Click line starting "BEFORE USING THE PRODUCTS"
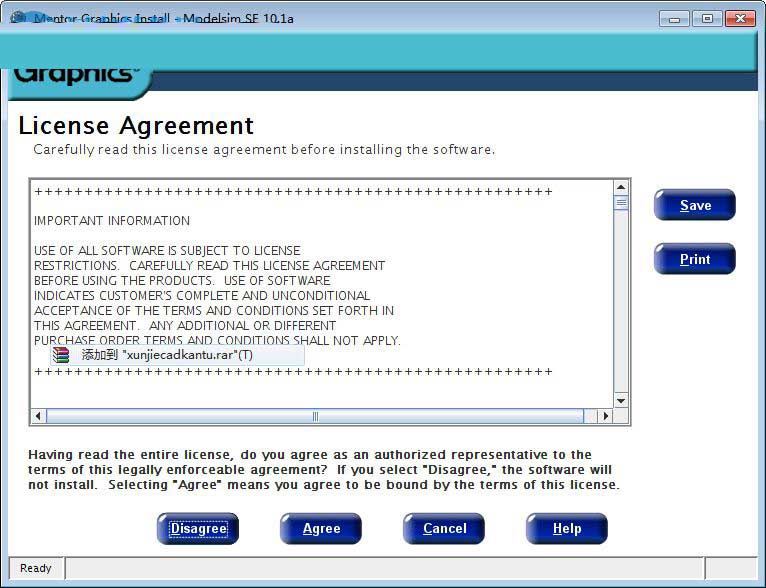 click(x=182, y=281)
